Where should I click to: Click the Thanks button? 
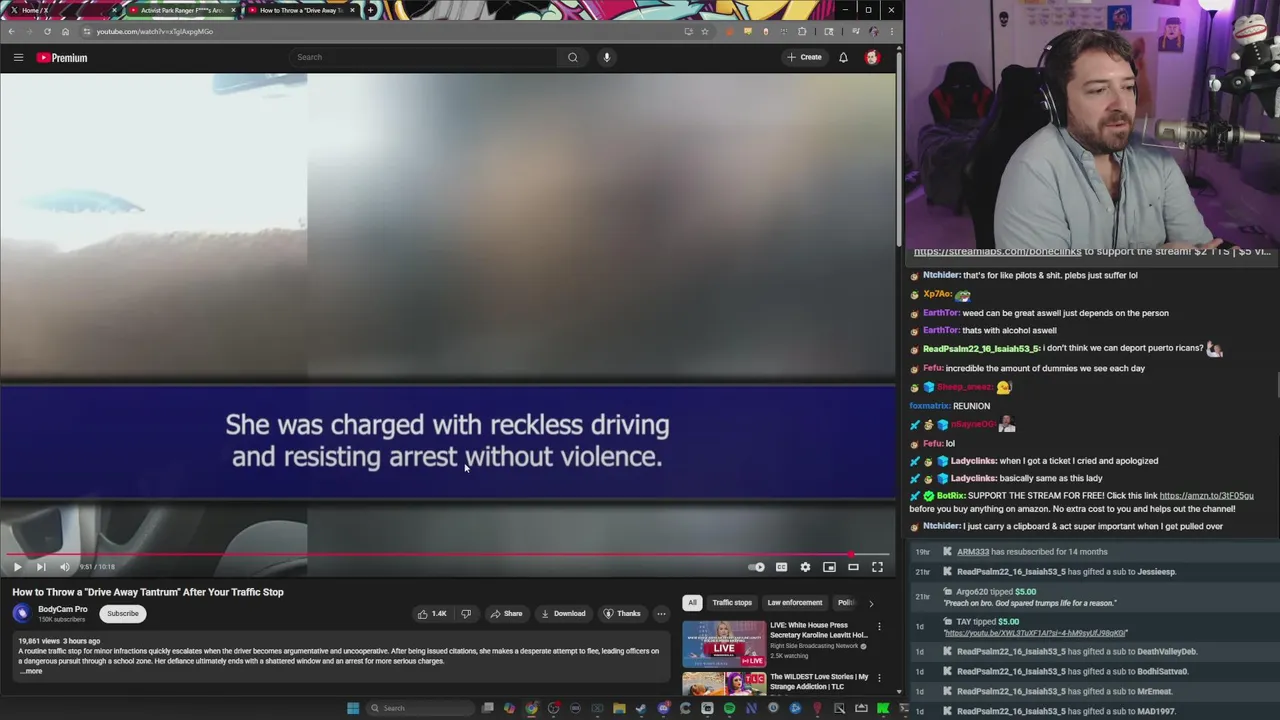[622, 614]
